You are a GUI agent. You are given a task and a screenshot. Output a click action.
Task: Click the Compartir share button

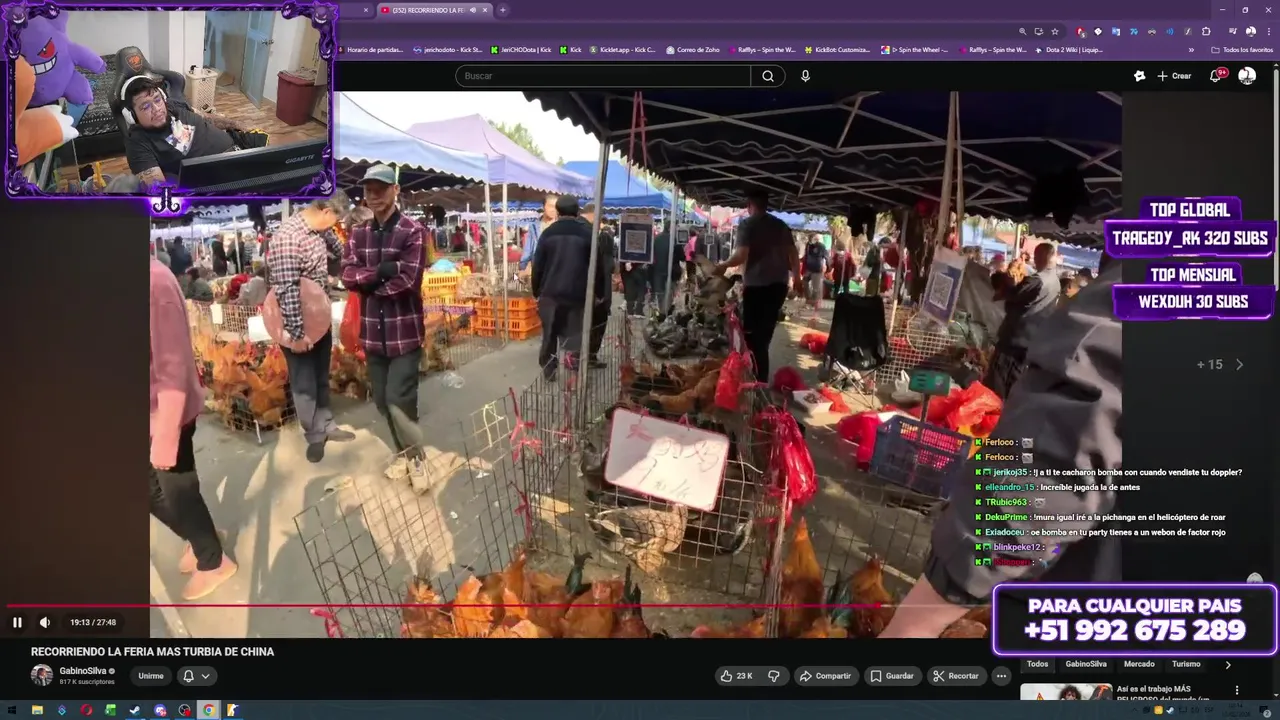pos(825,676)
